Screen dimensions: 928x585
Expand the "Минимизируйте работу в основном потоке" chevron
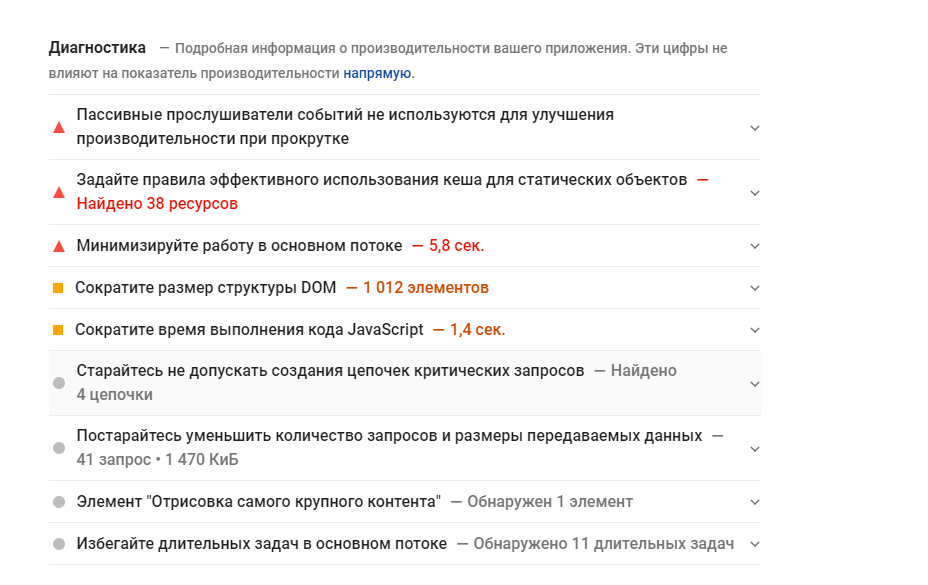coord(755,246)
